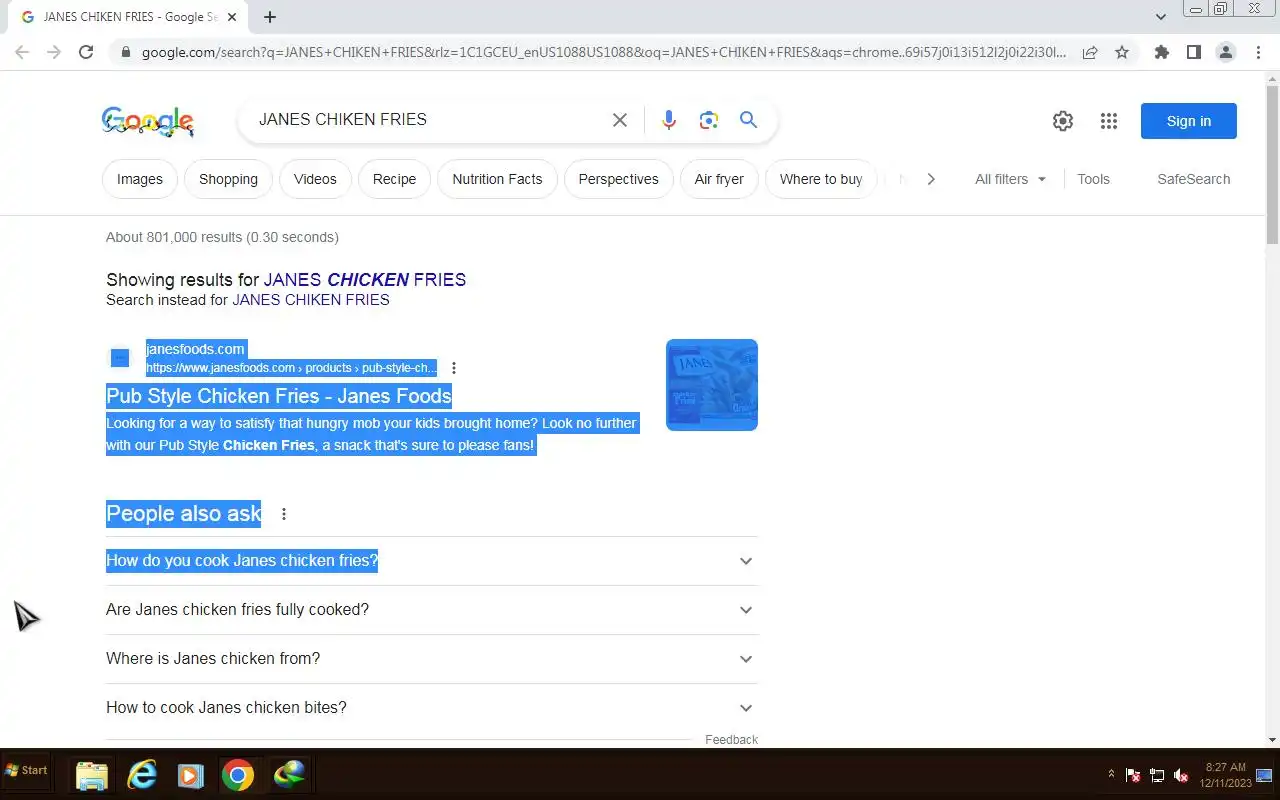
Task: Open the Google apps grid
Action: pos(1108,121)
